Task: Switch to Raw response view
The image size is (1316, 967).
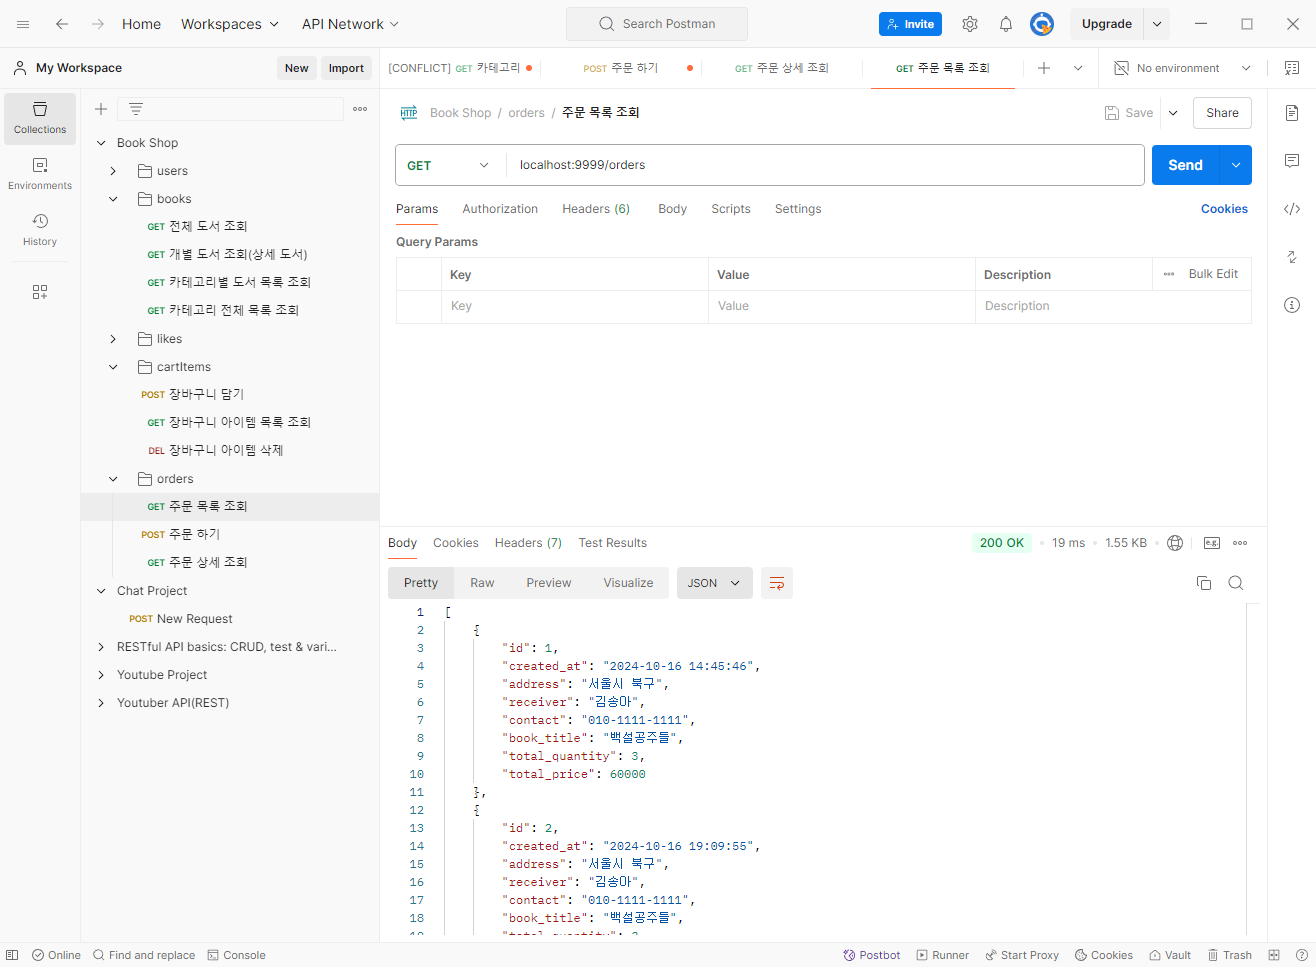Action: [482, 583]
